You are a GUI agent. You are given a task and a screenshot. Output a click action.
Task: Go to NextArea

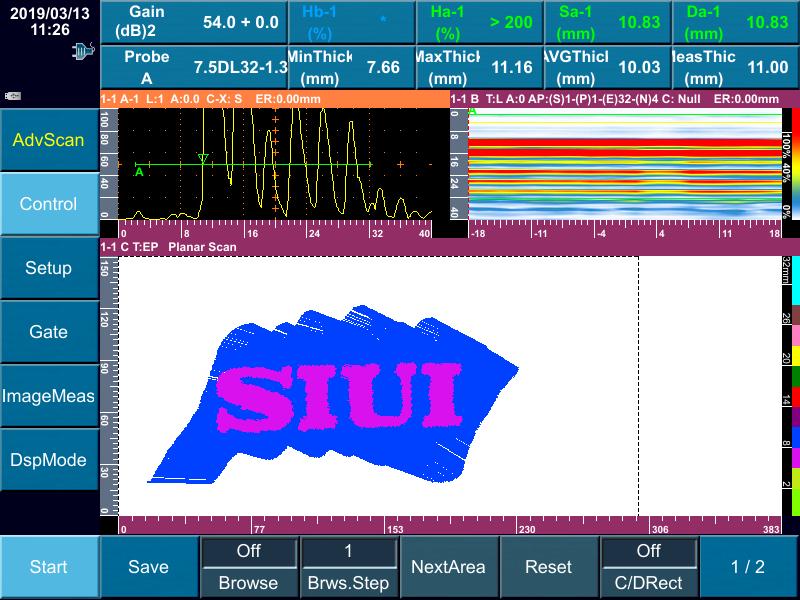pyautogui.click(x=448, y=567)
